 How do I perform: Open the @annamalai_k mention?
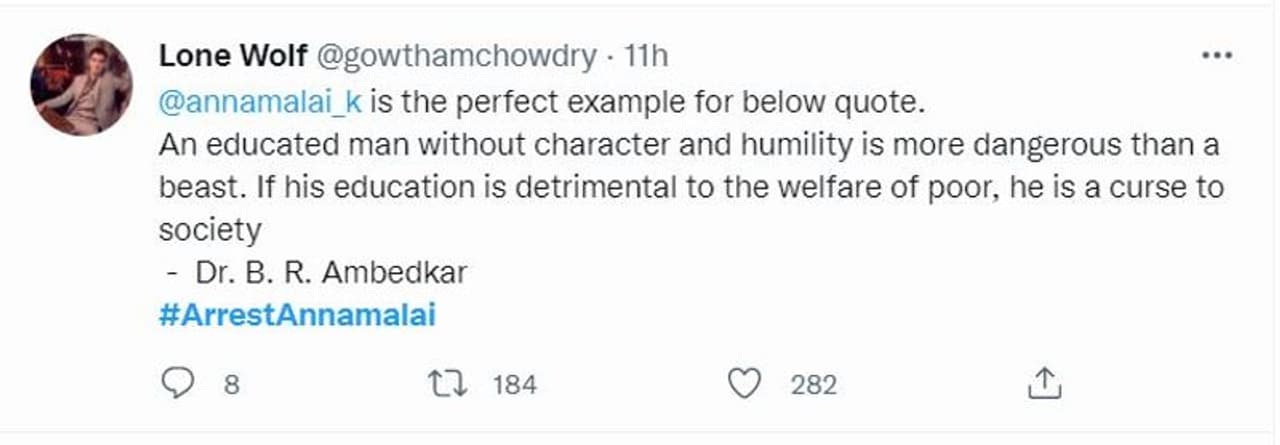coord(258,103)
